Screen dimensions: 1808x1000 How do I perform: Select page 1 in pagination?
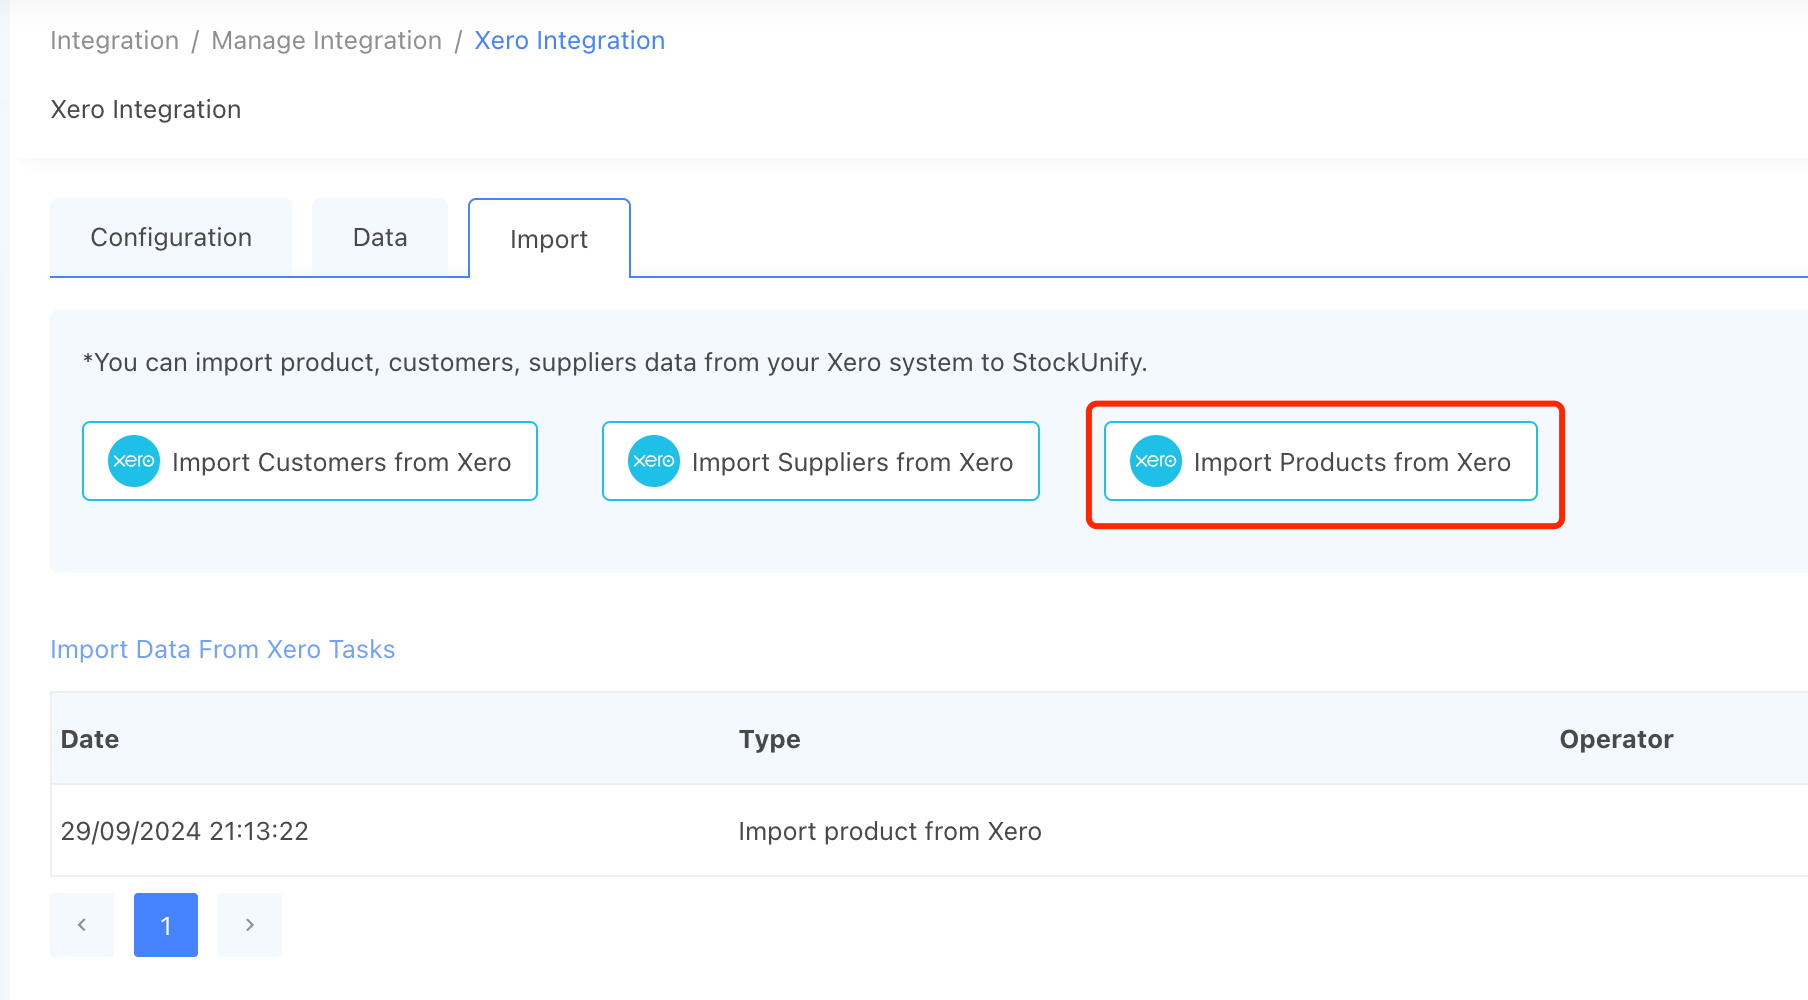[166, 925]
